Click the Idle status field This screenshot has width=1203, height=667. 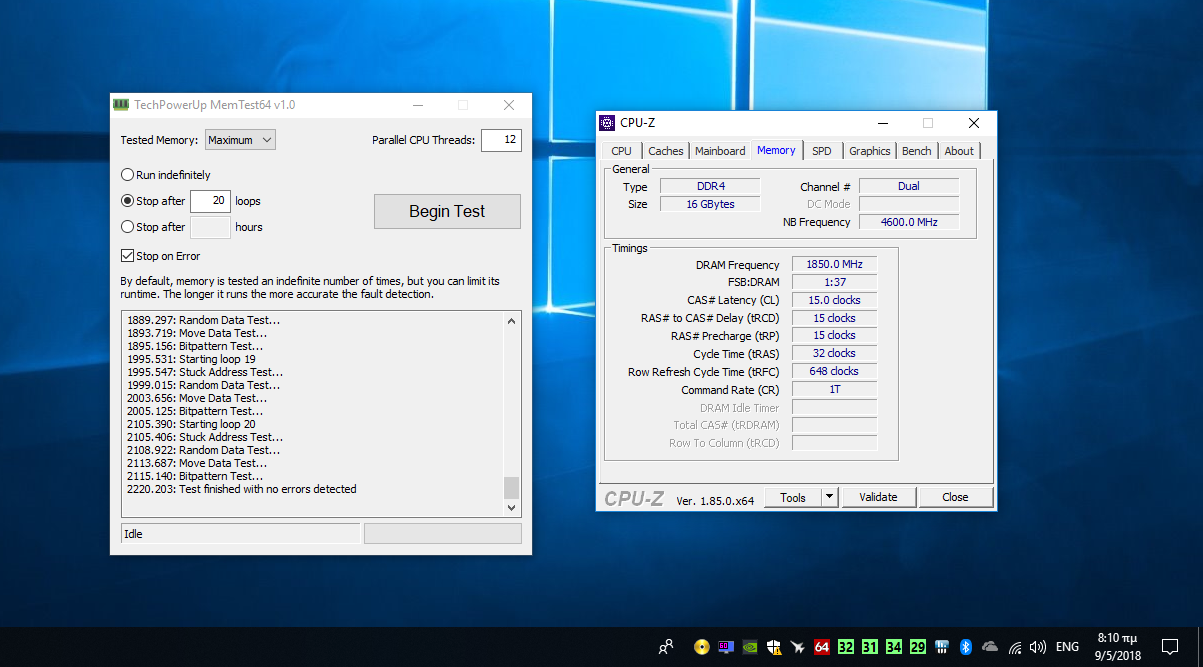tap(240, 534)
